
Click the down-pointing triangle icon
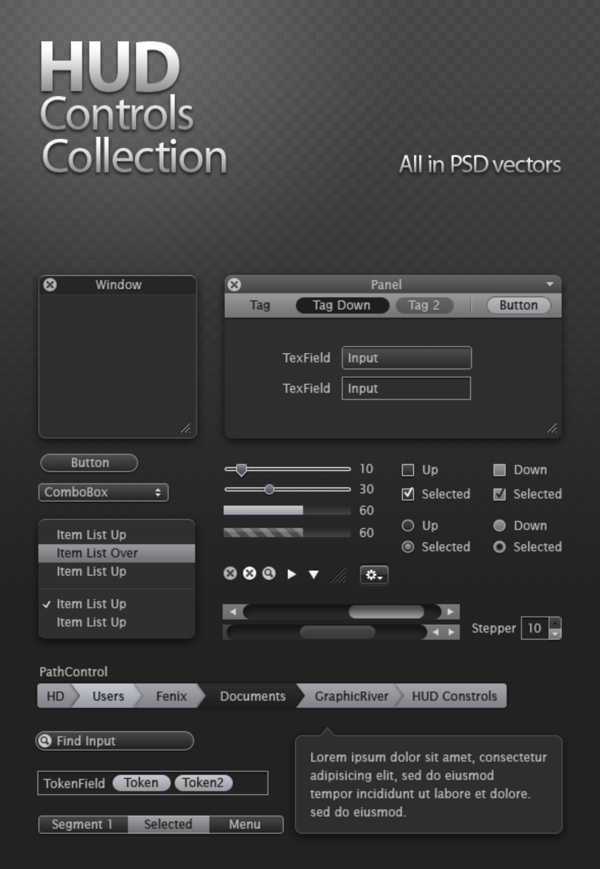click(x=314, y=575)
